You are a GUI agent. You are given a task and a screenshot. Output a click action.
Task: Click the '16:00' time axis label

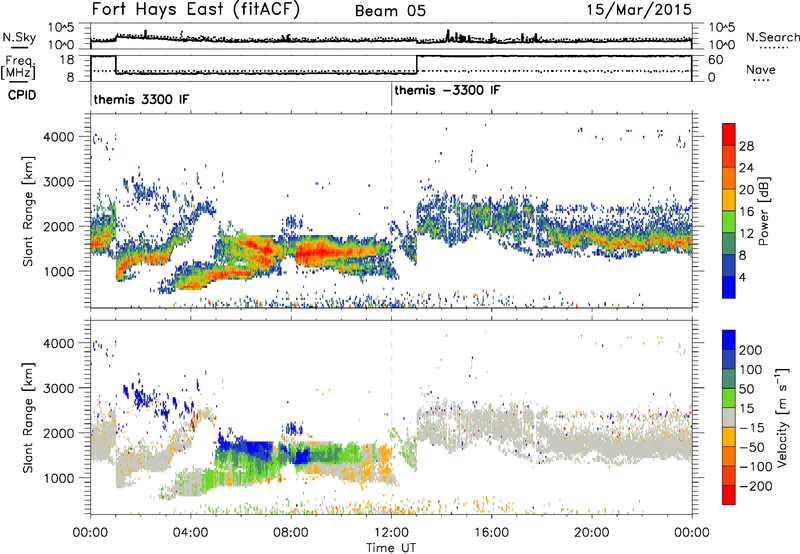[491, 533]
